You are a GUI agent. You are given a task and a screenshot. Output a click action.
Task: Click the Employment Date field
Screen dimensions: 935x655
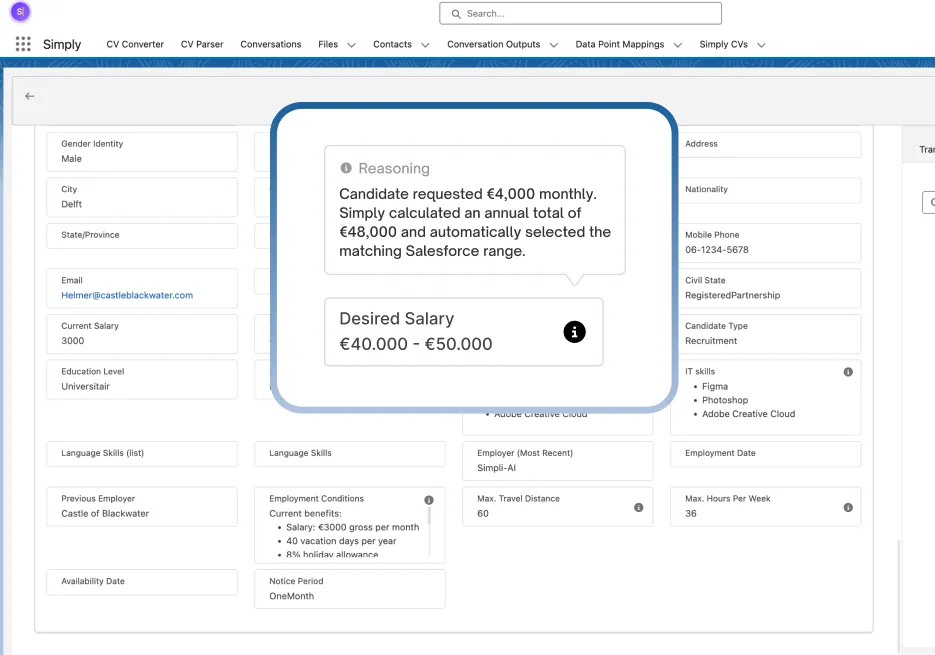(x=766, y=454)
